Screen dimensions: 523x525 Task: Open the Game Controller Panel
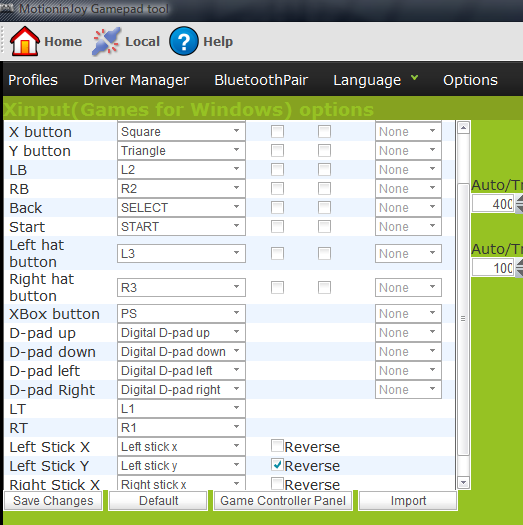283,501
